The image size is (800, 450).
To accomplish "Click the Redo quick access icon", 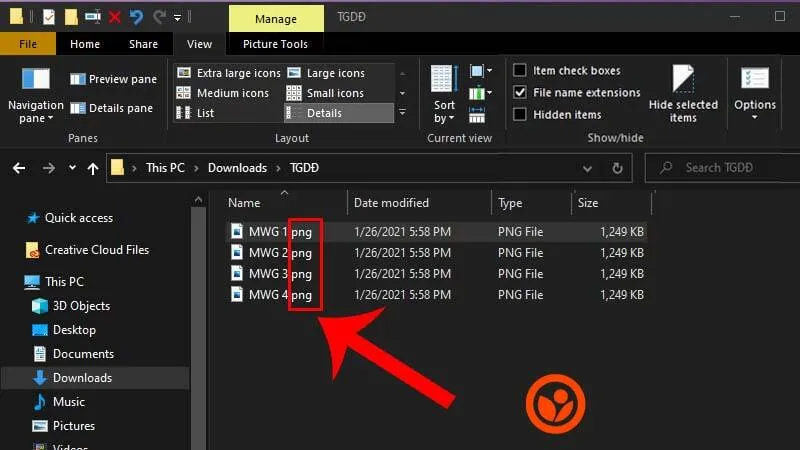I will click(x=159, y=17).
